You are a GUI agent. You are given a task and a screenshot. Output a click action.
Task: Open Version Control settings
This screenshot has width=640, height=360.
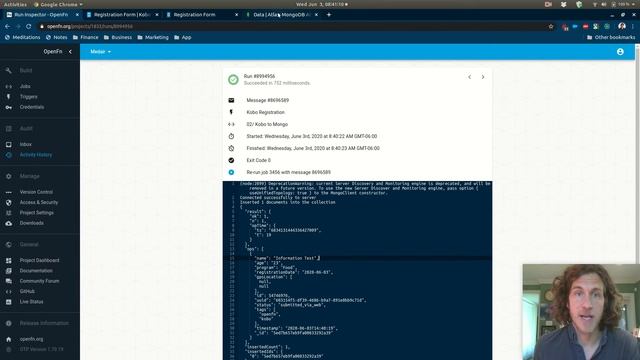point(36,192)
